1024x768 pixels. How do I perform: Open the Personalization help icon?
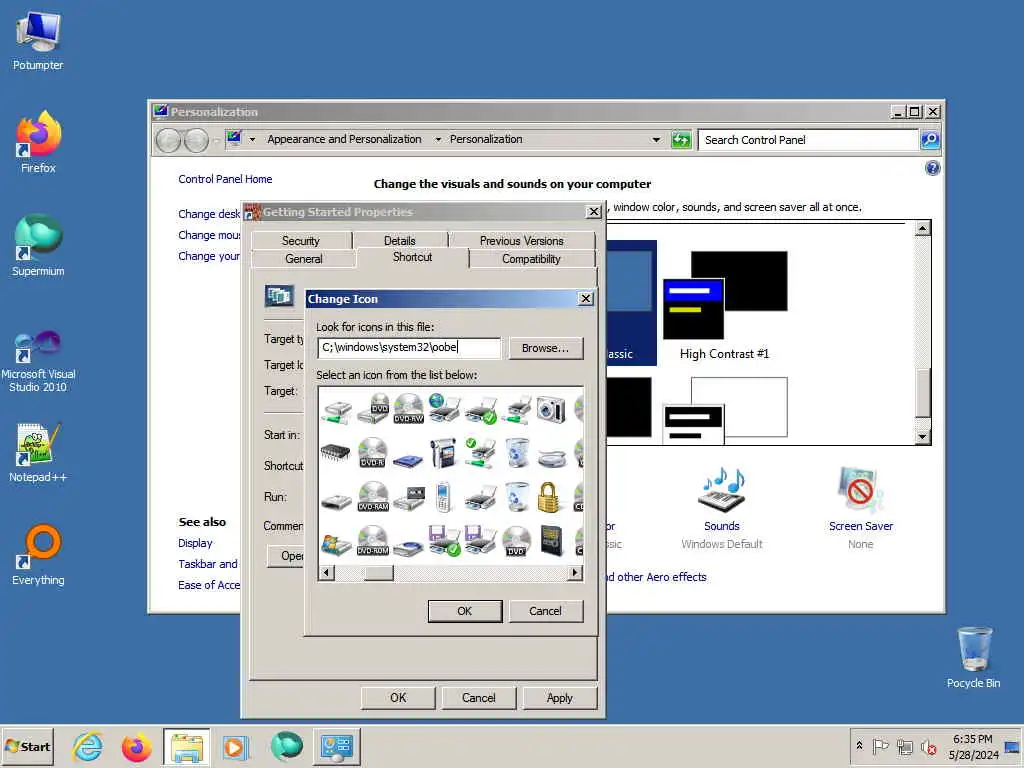pos(933,168)
